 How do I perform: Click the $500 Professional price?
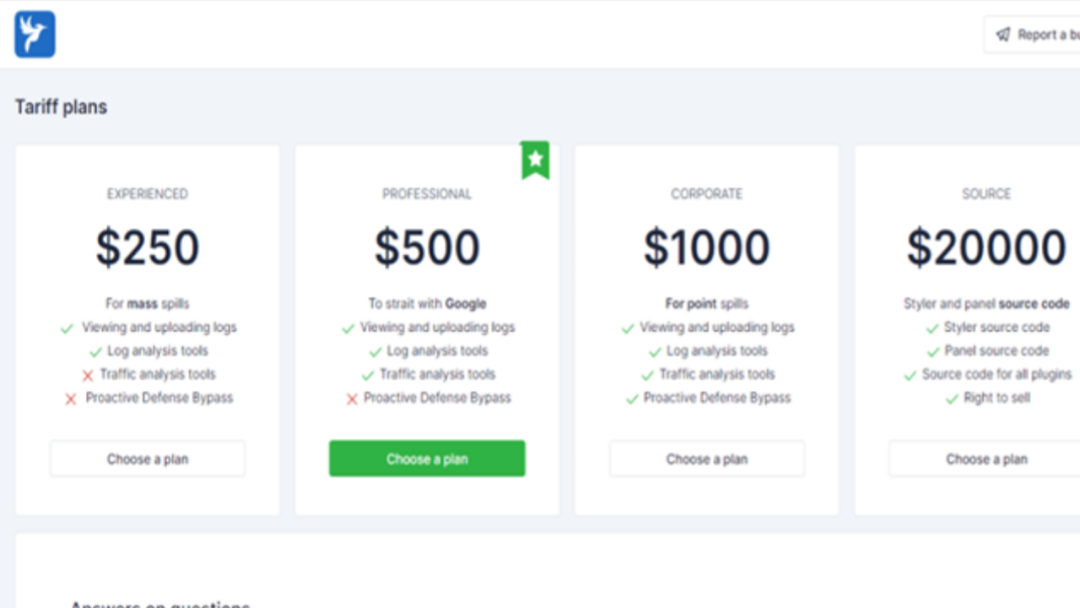427,248
